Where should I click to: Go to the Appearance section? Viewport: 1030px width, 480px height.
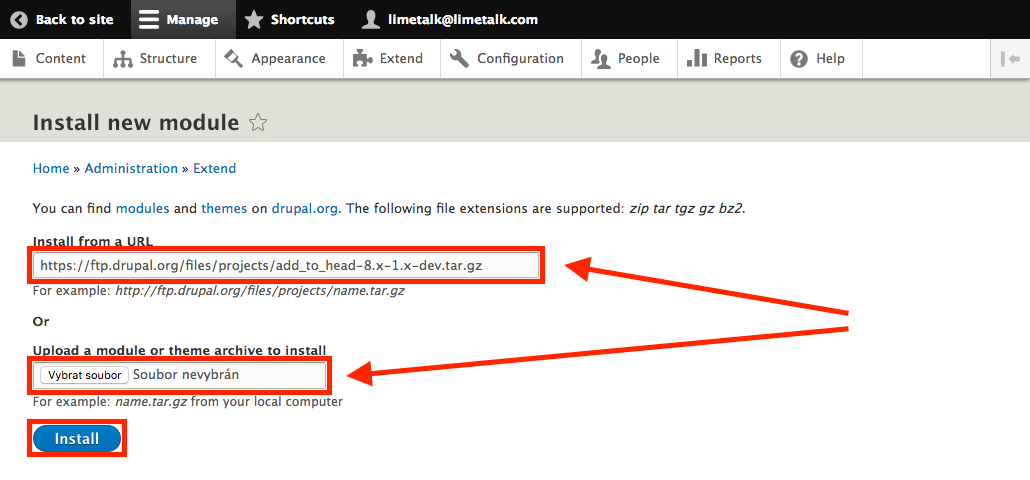click(276, 58)
